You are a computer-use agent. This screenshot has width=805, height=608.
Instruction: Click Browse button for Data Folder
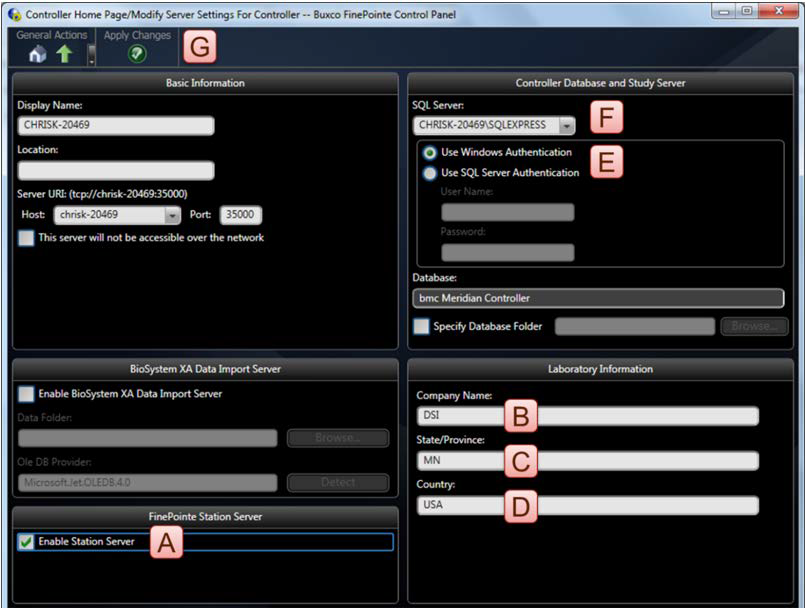[338, 438]
